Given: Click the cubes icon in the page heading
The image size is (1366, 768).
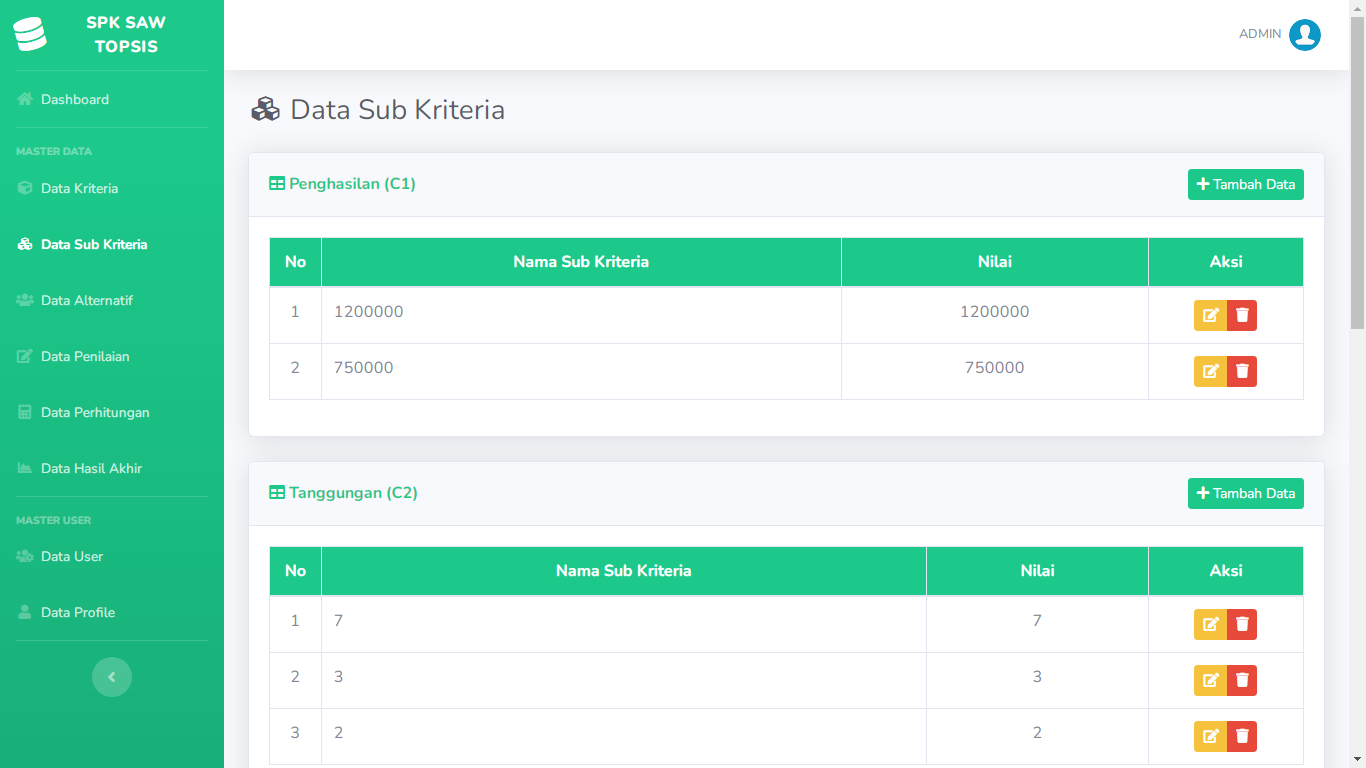Looking at the screenshot, I should [265, 109].
